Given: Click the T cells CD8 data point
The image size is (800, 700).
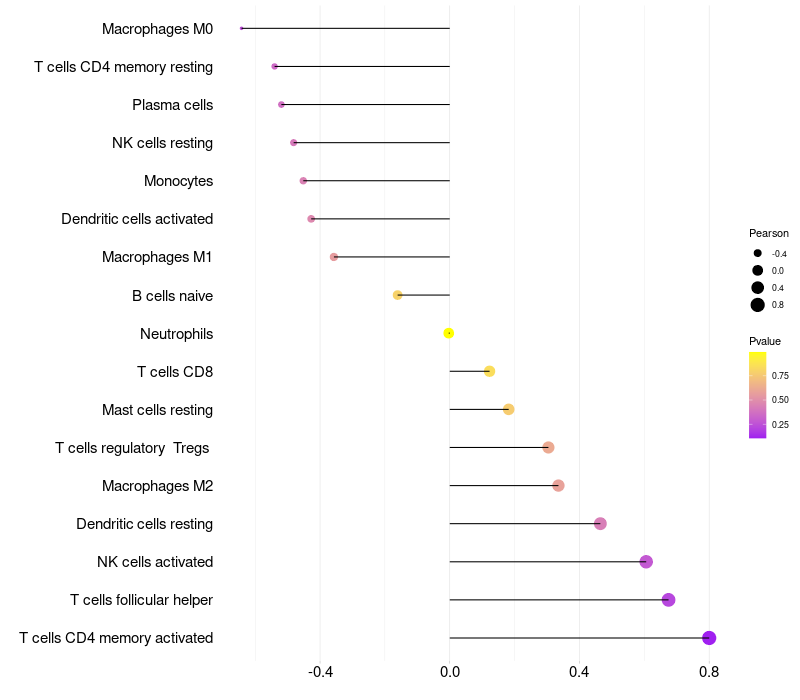Looking at the screenshot, I should tap(489, 371).
